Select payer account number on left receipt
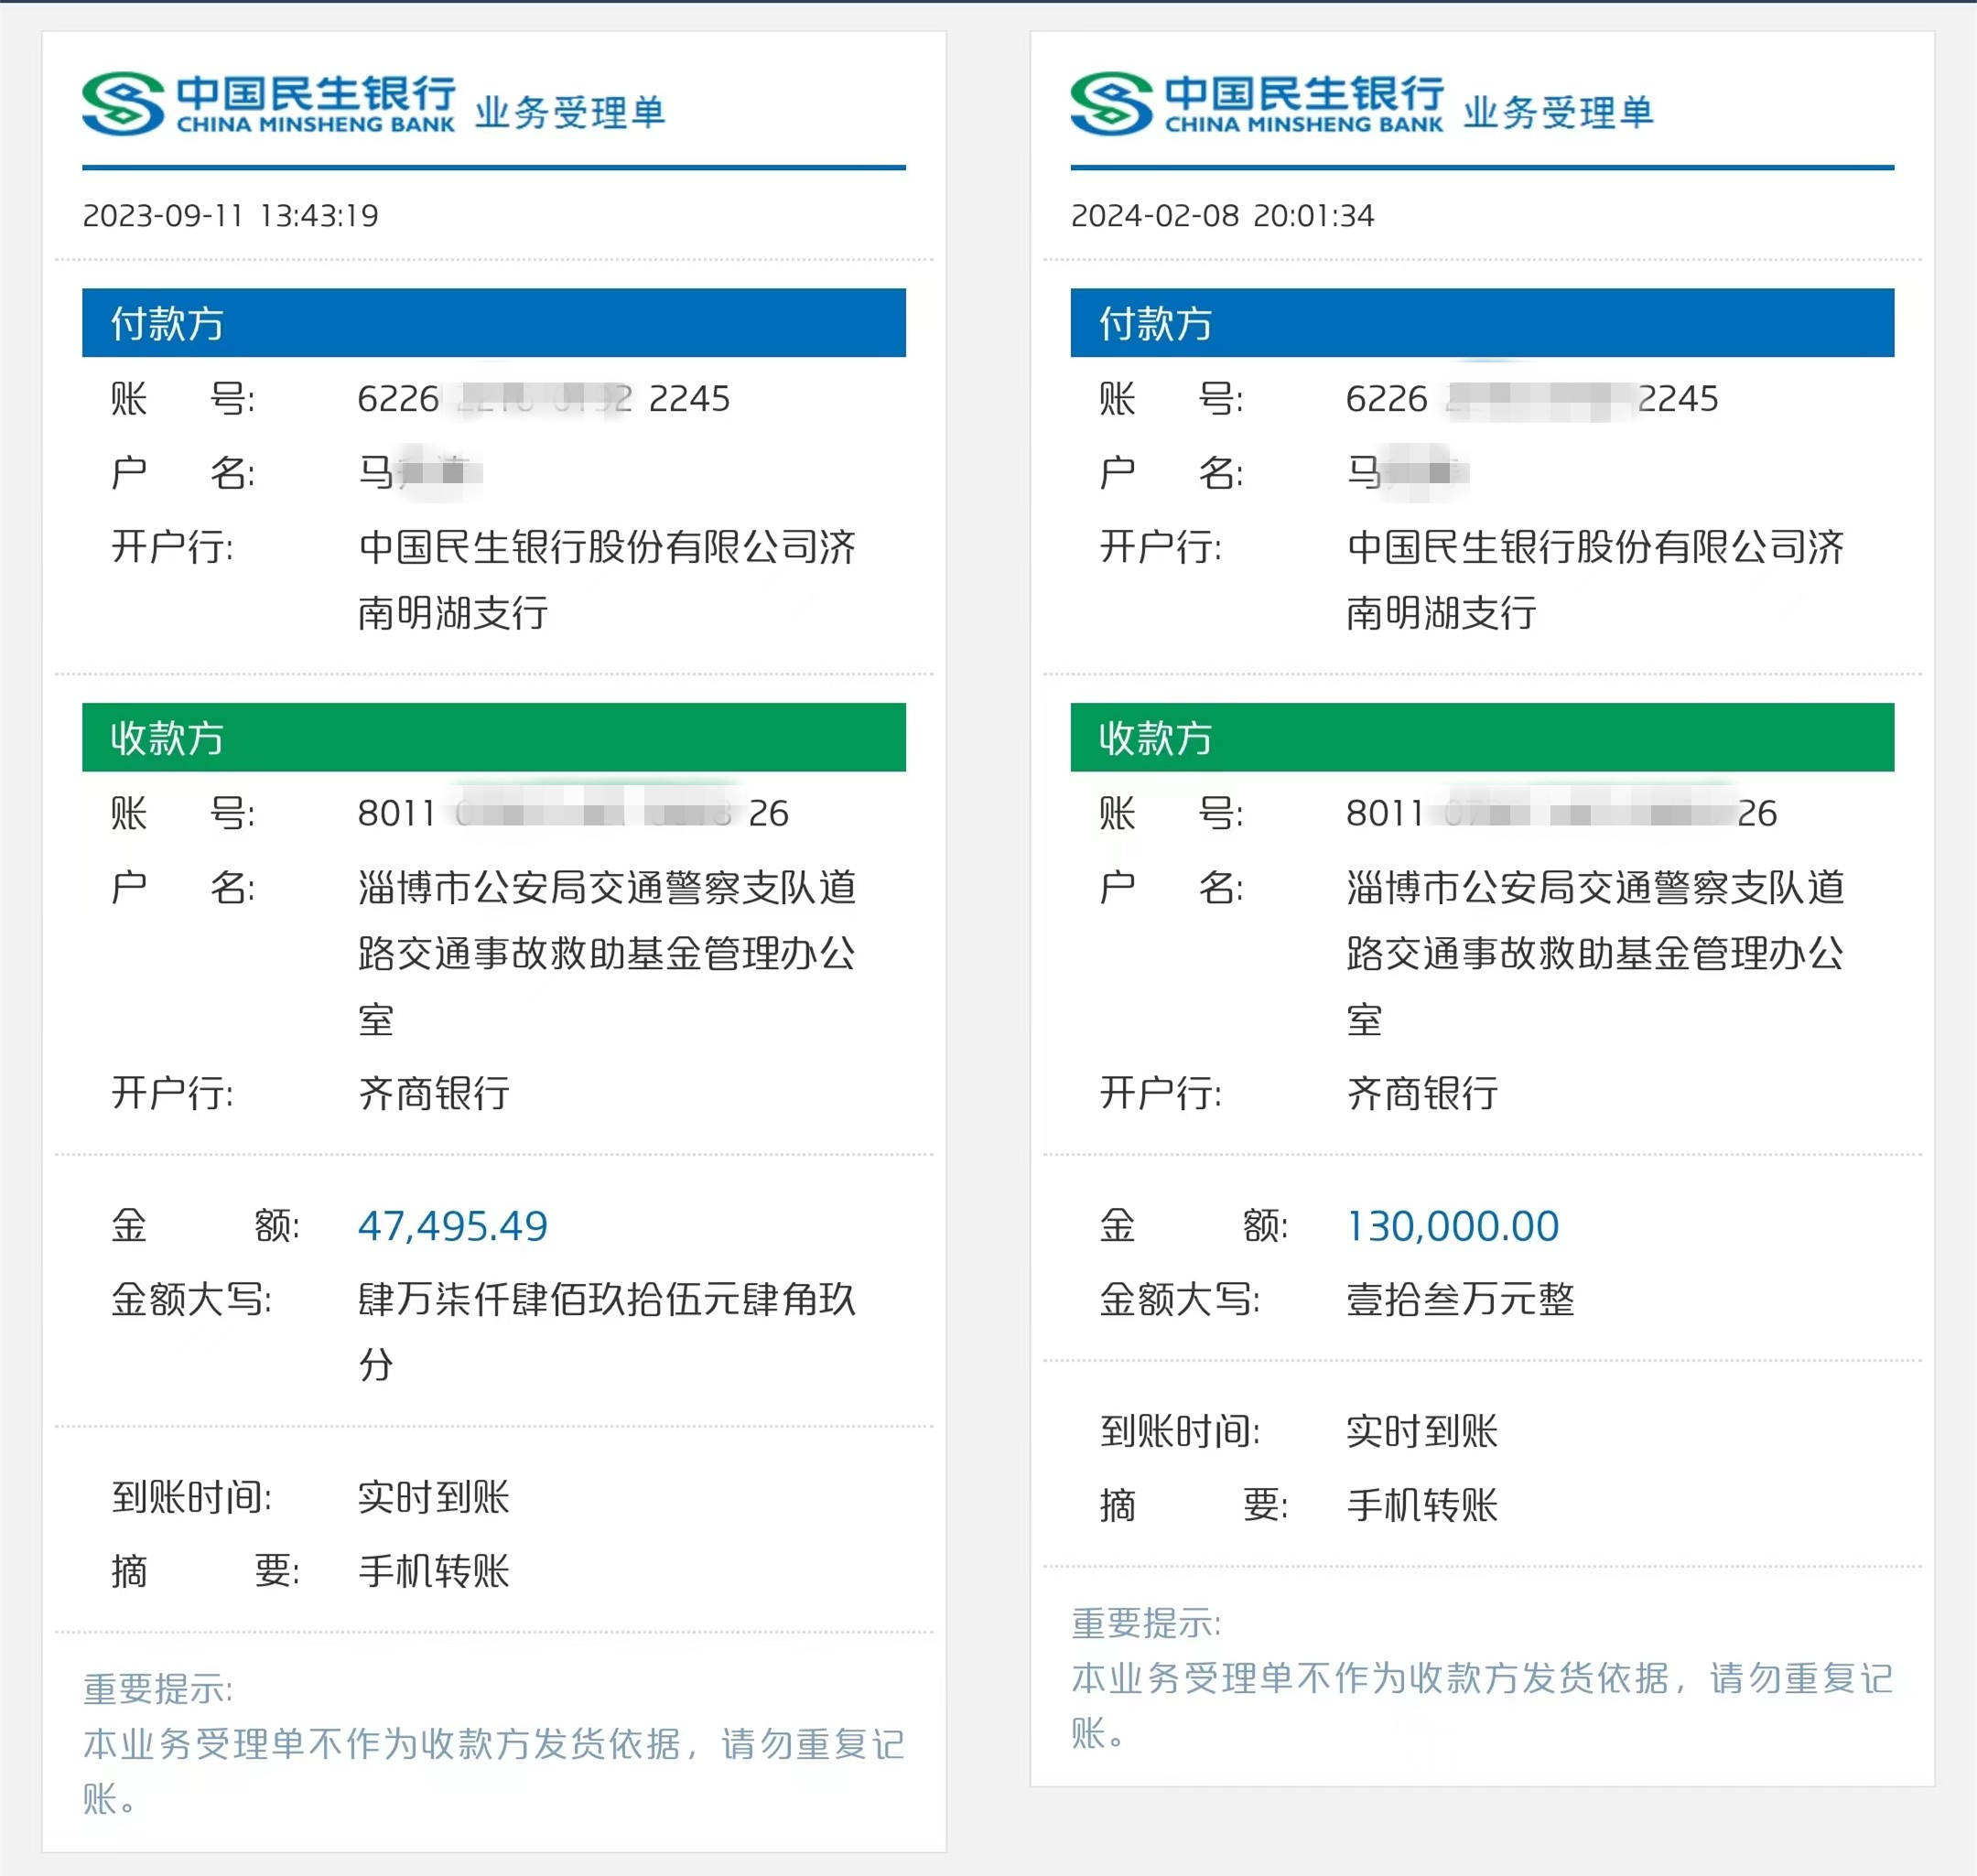The height and width of the screenshot is (1876, 1977). click(544, 399)
